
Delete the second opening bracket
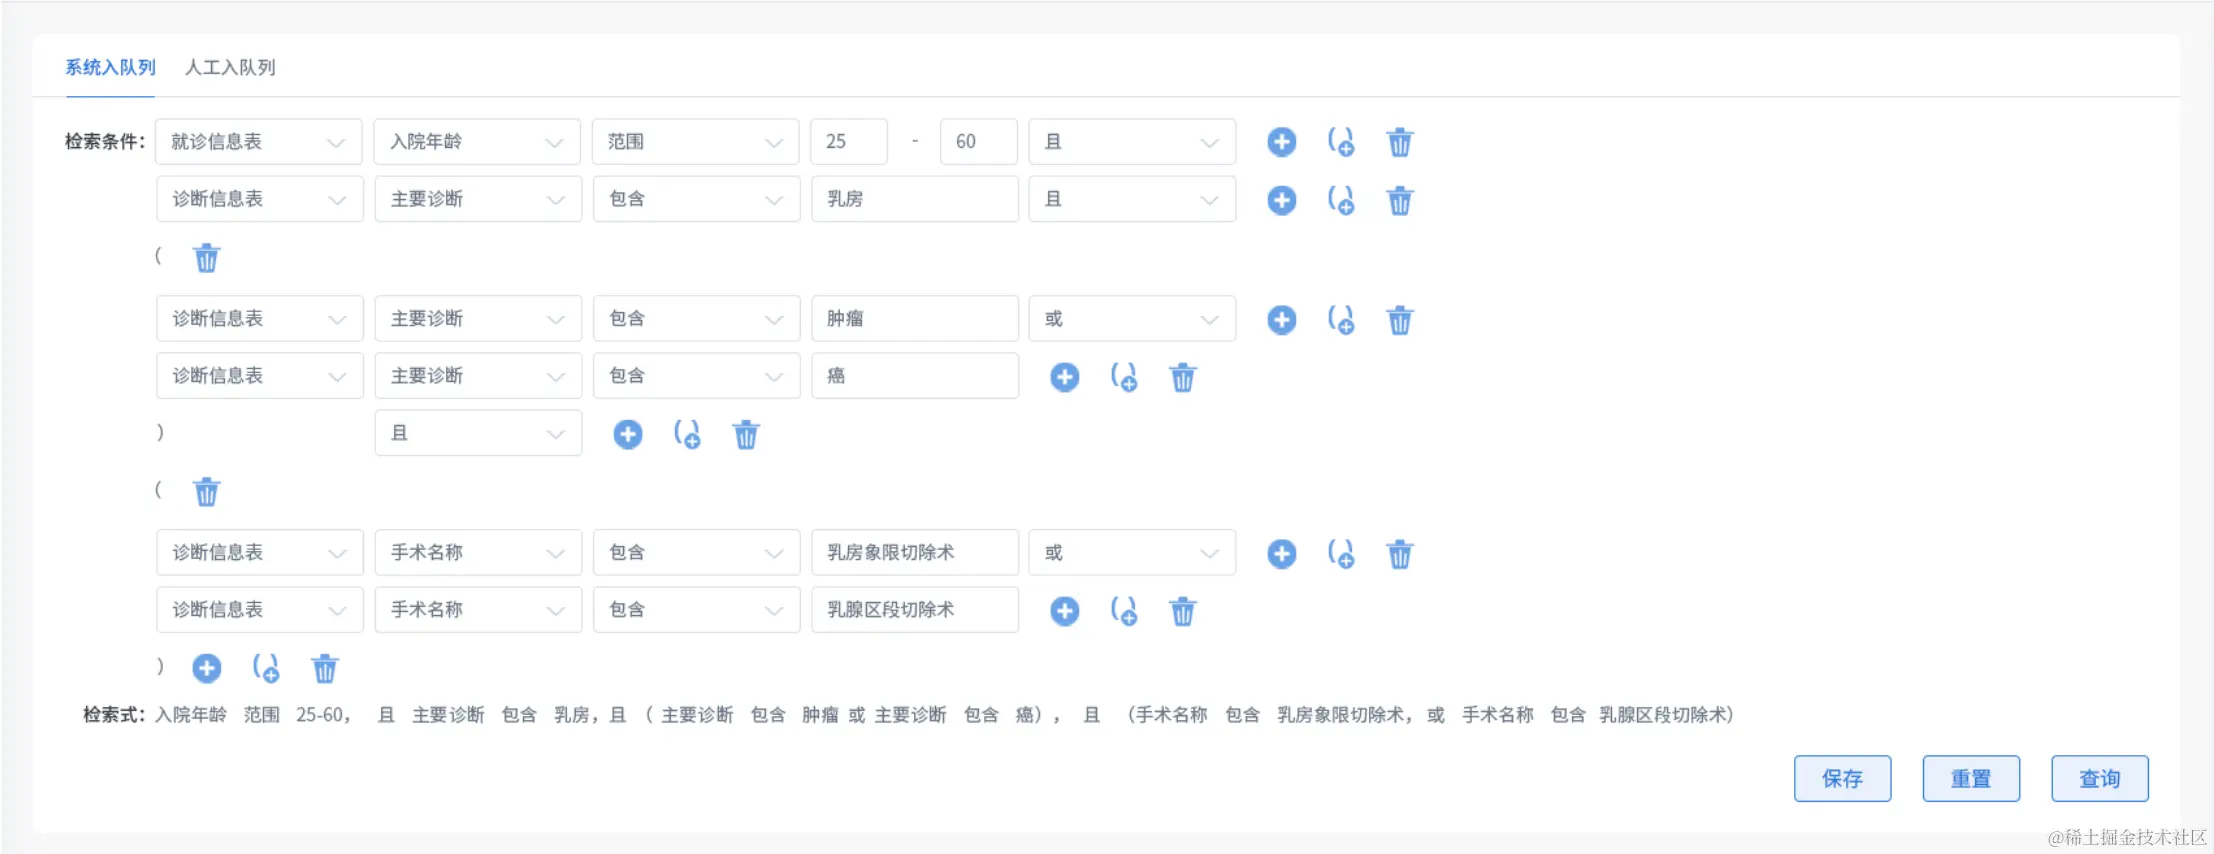(x=206, y=492)
